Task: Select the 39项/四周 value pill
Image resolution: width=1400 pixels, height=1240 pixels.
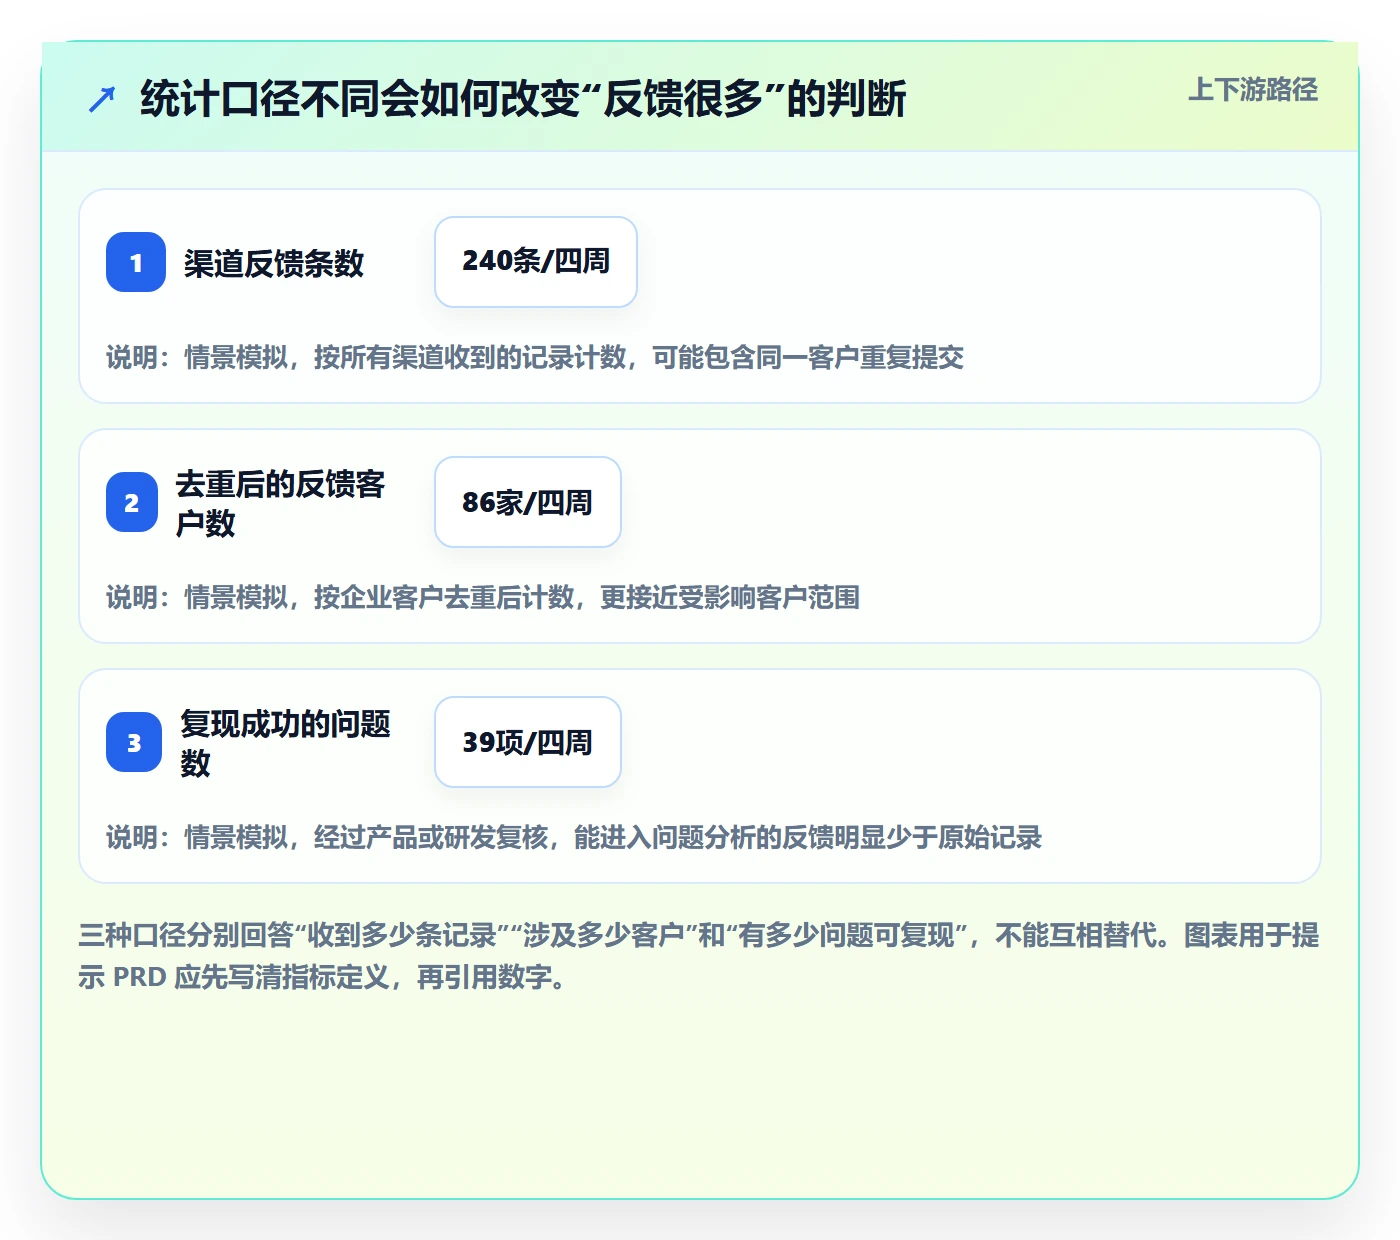Action: pos(528,742)
